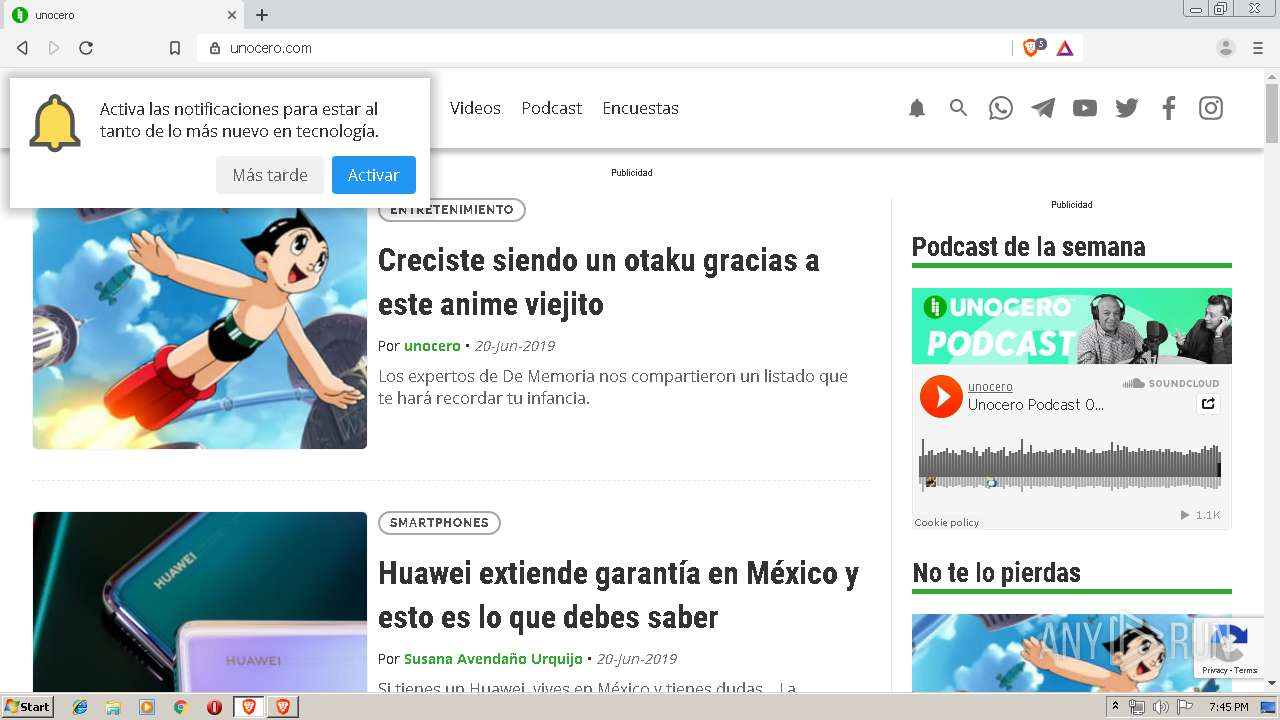This screenshot has height=720, width=1280.
Task: Click the Unocero Podcast track title
Action: 1036,405
